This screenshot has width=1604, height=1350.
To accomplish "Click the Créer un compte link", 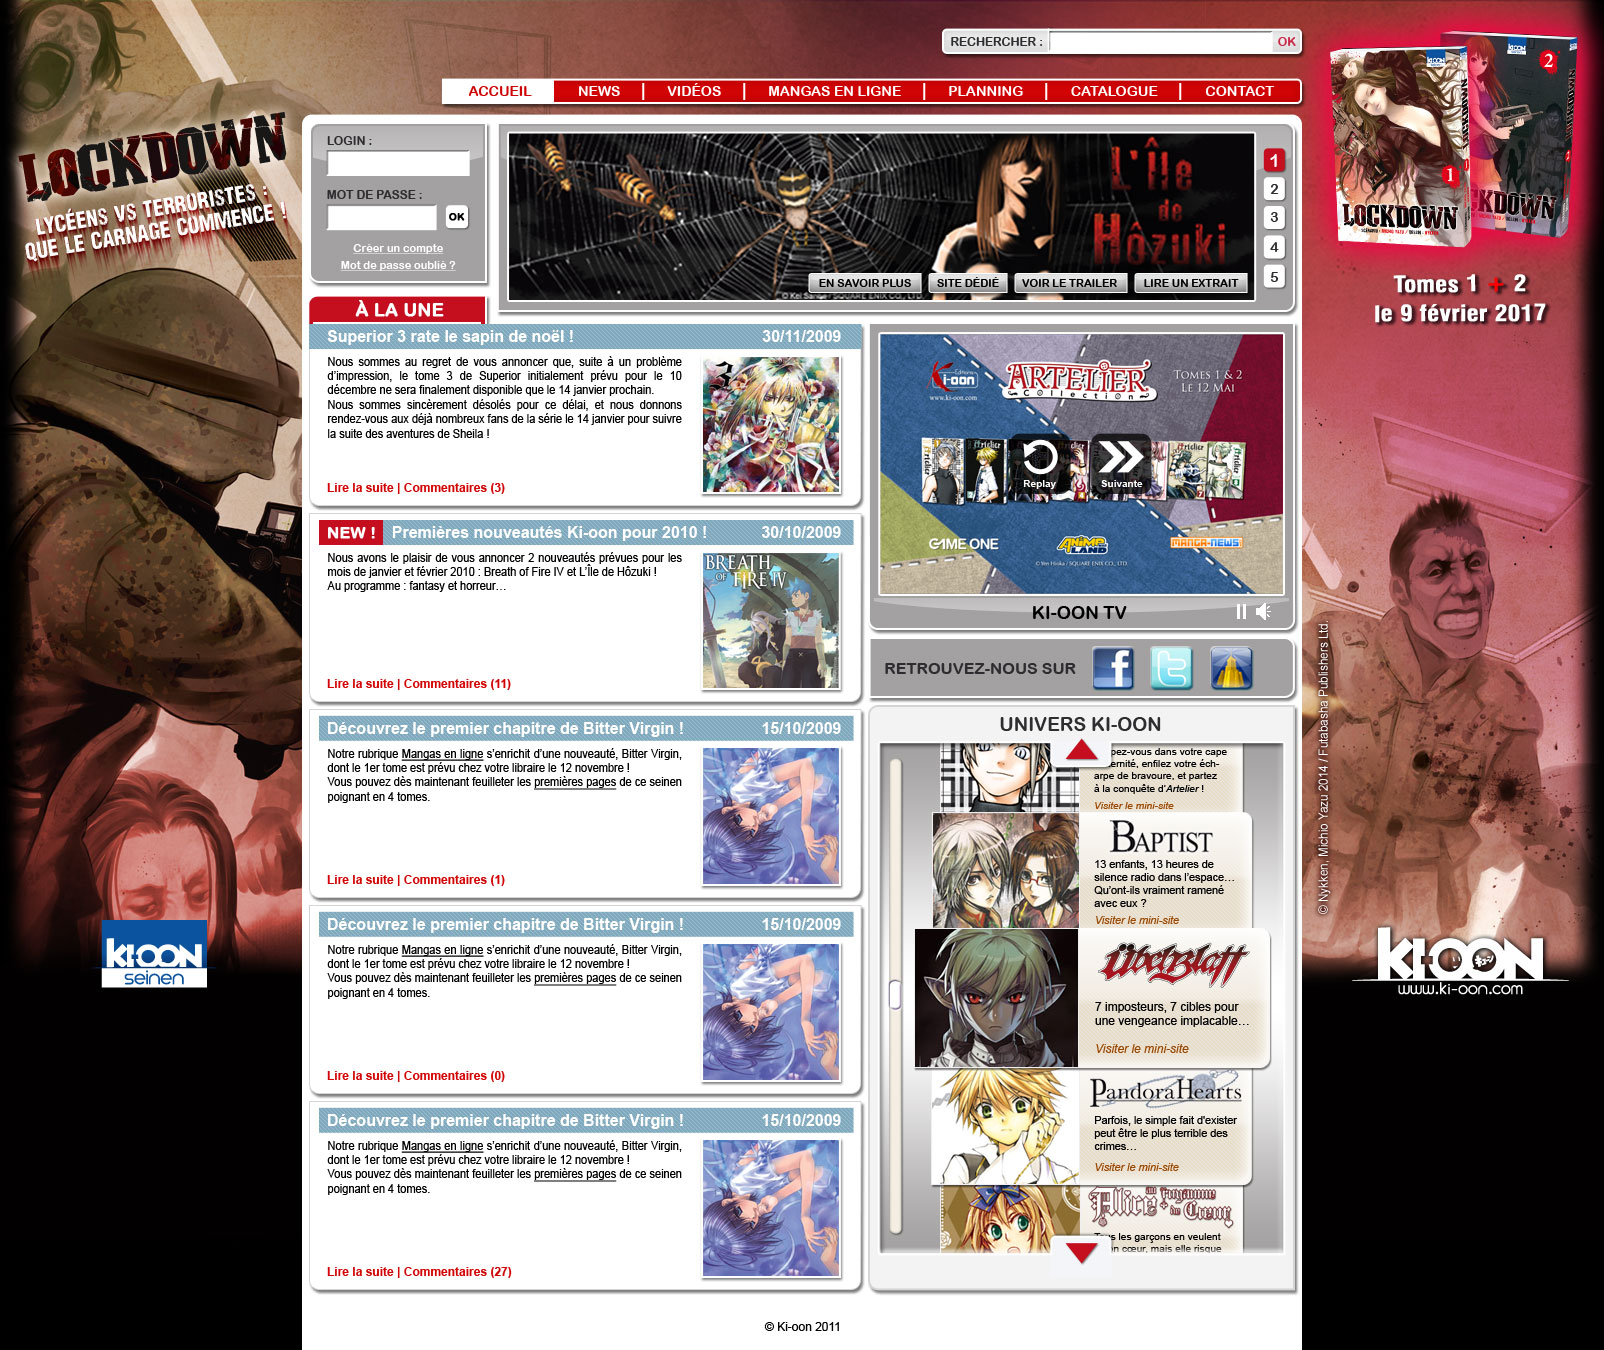I will click(398, 248).
